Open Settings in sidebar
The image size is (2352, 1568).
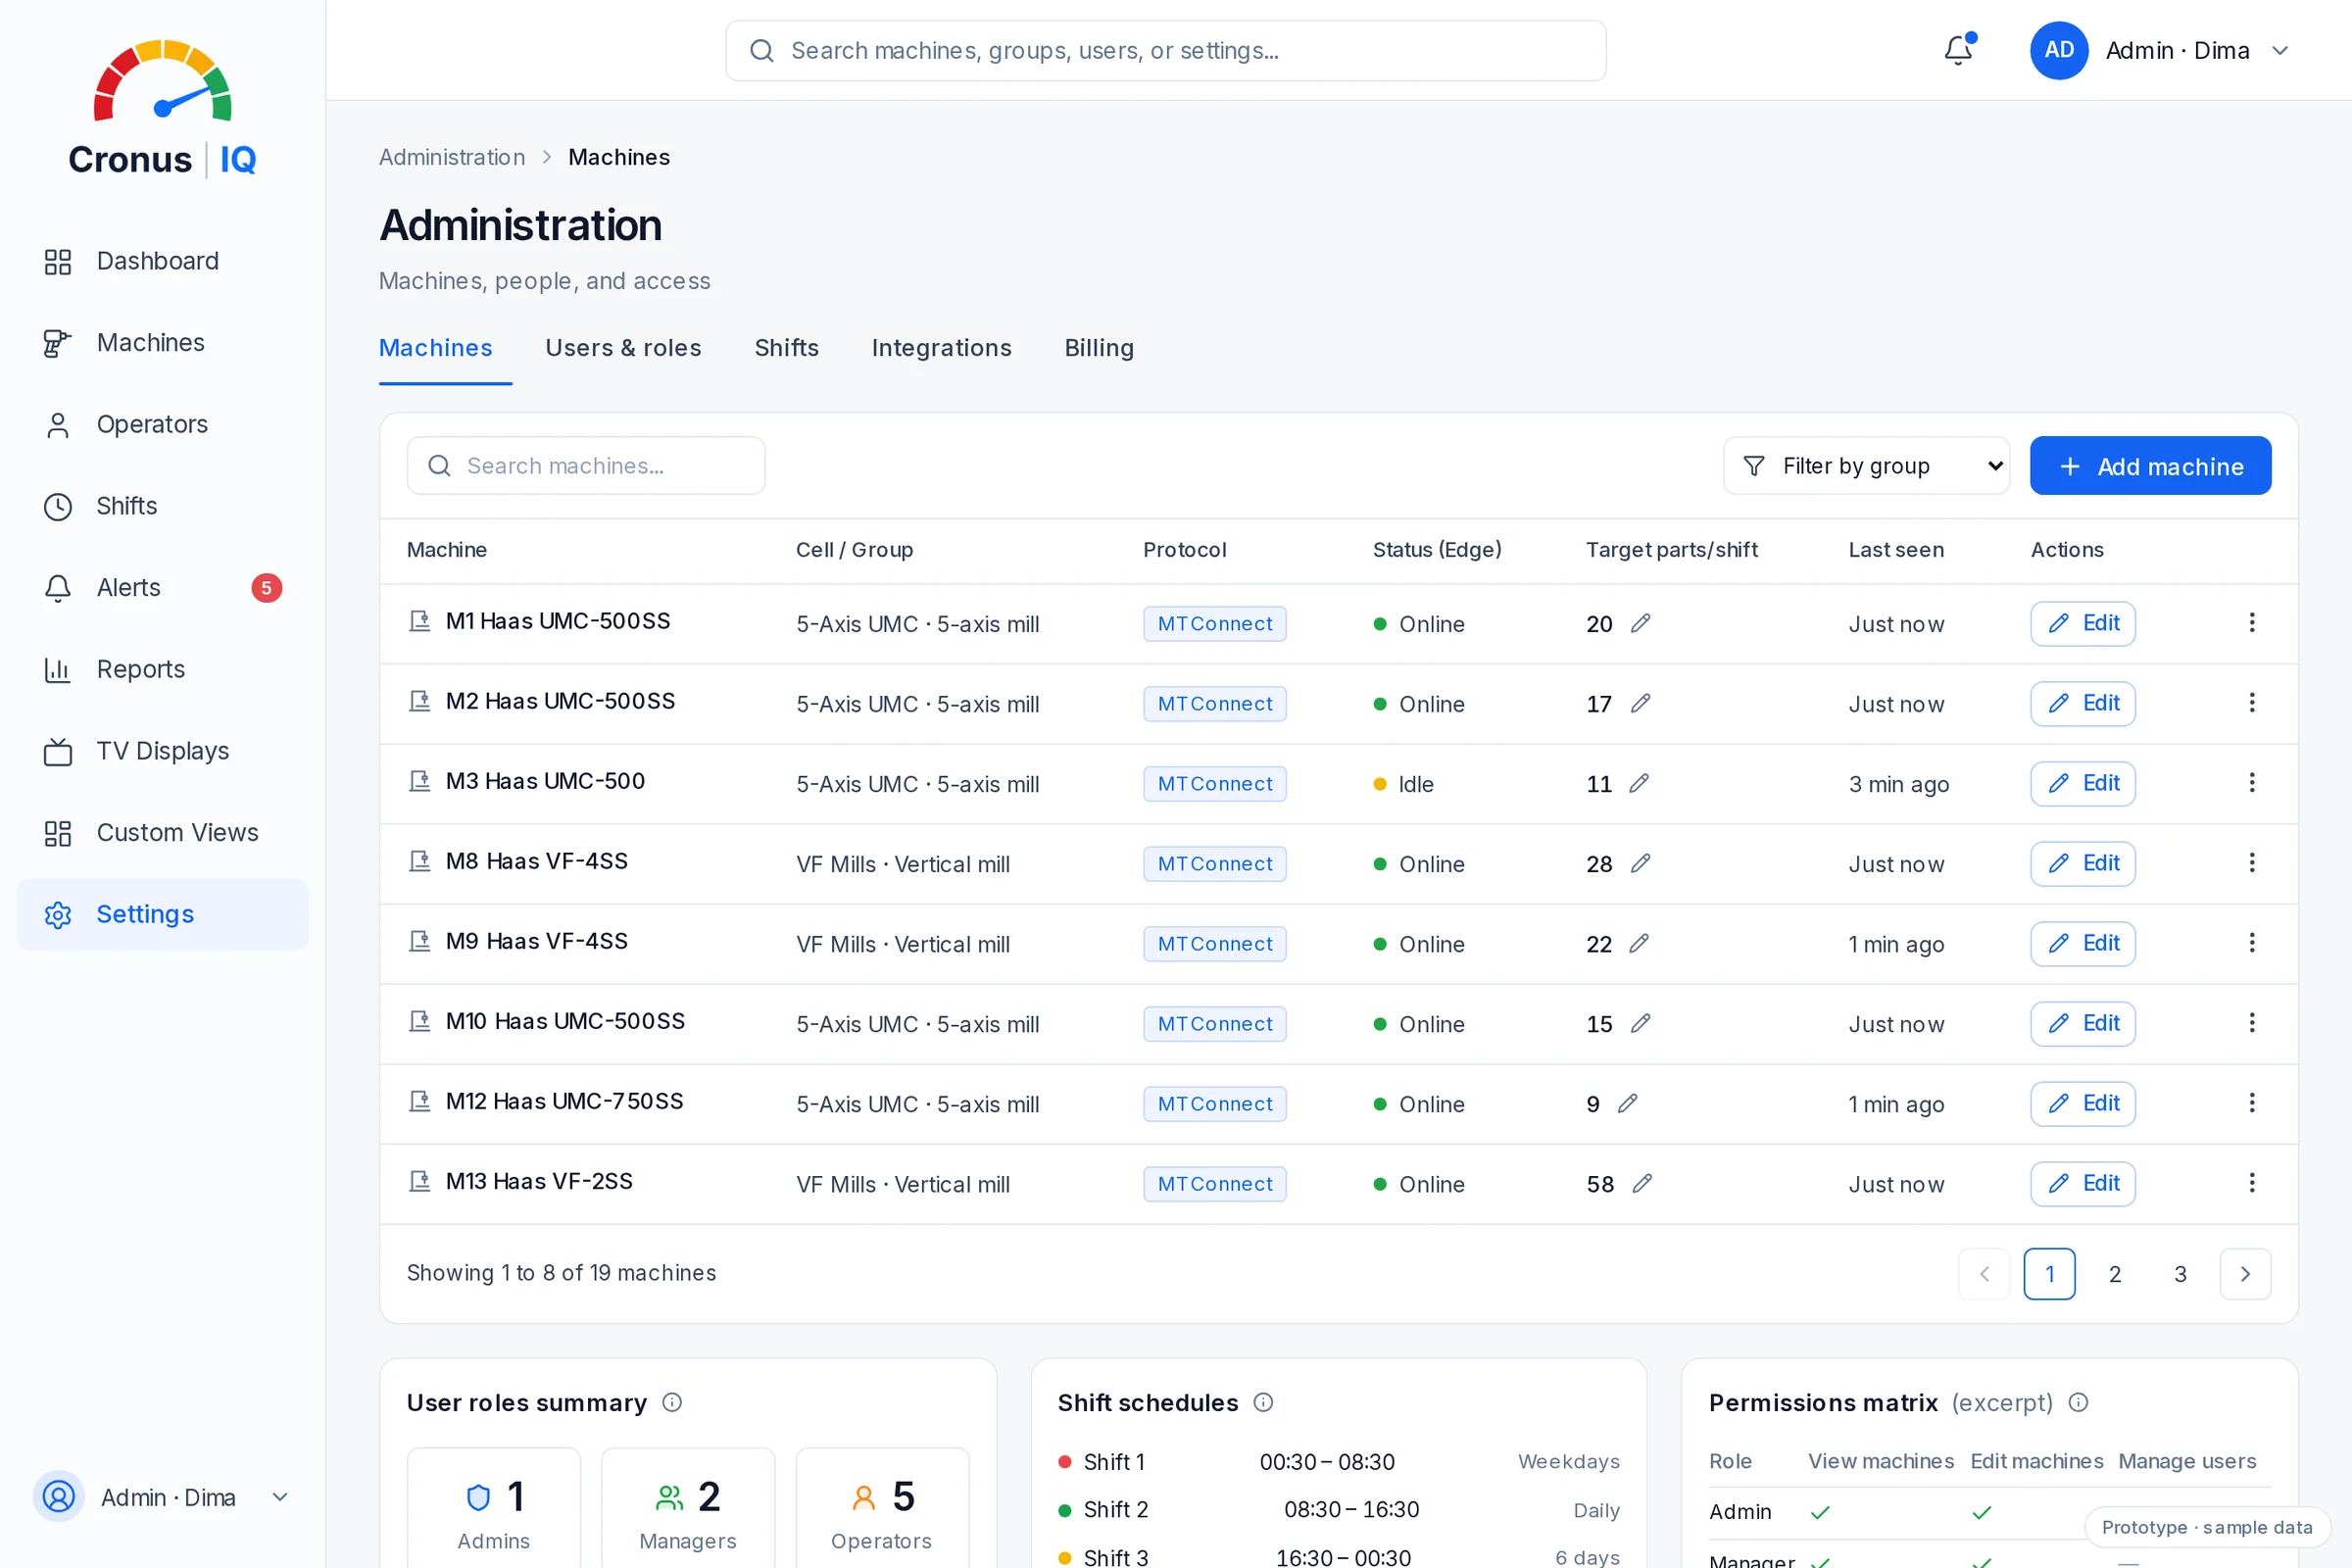[162, 915]
